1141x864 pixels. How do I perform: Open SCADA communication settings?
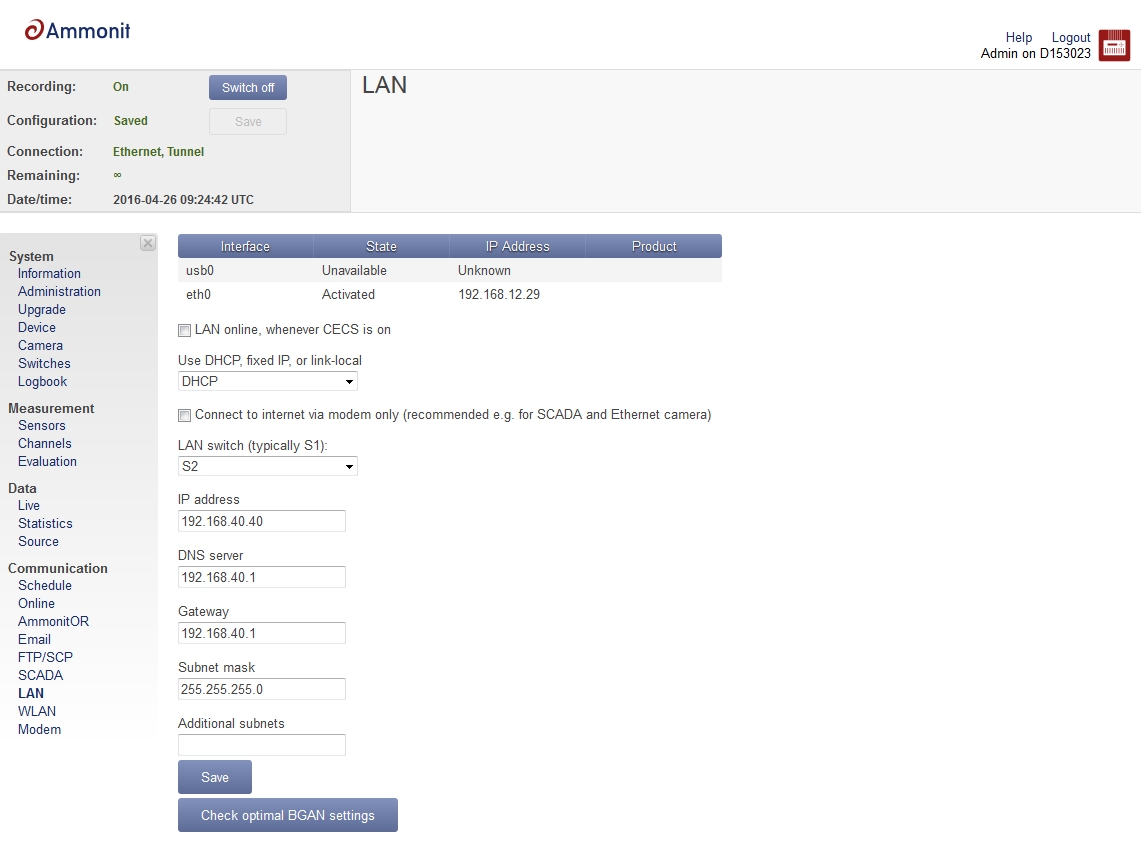(40, 675)
